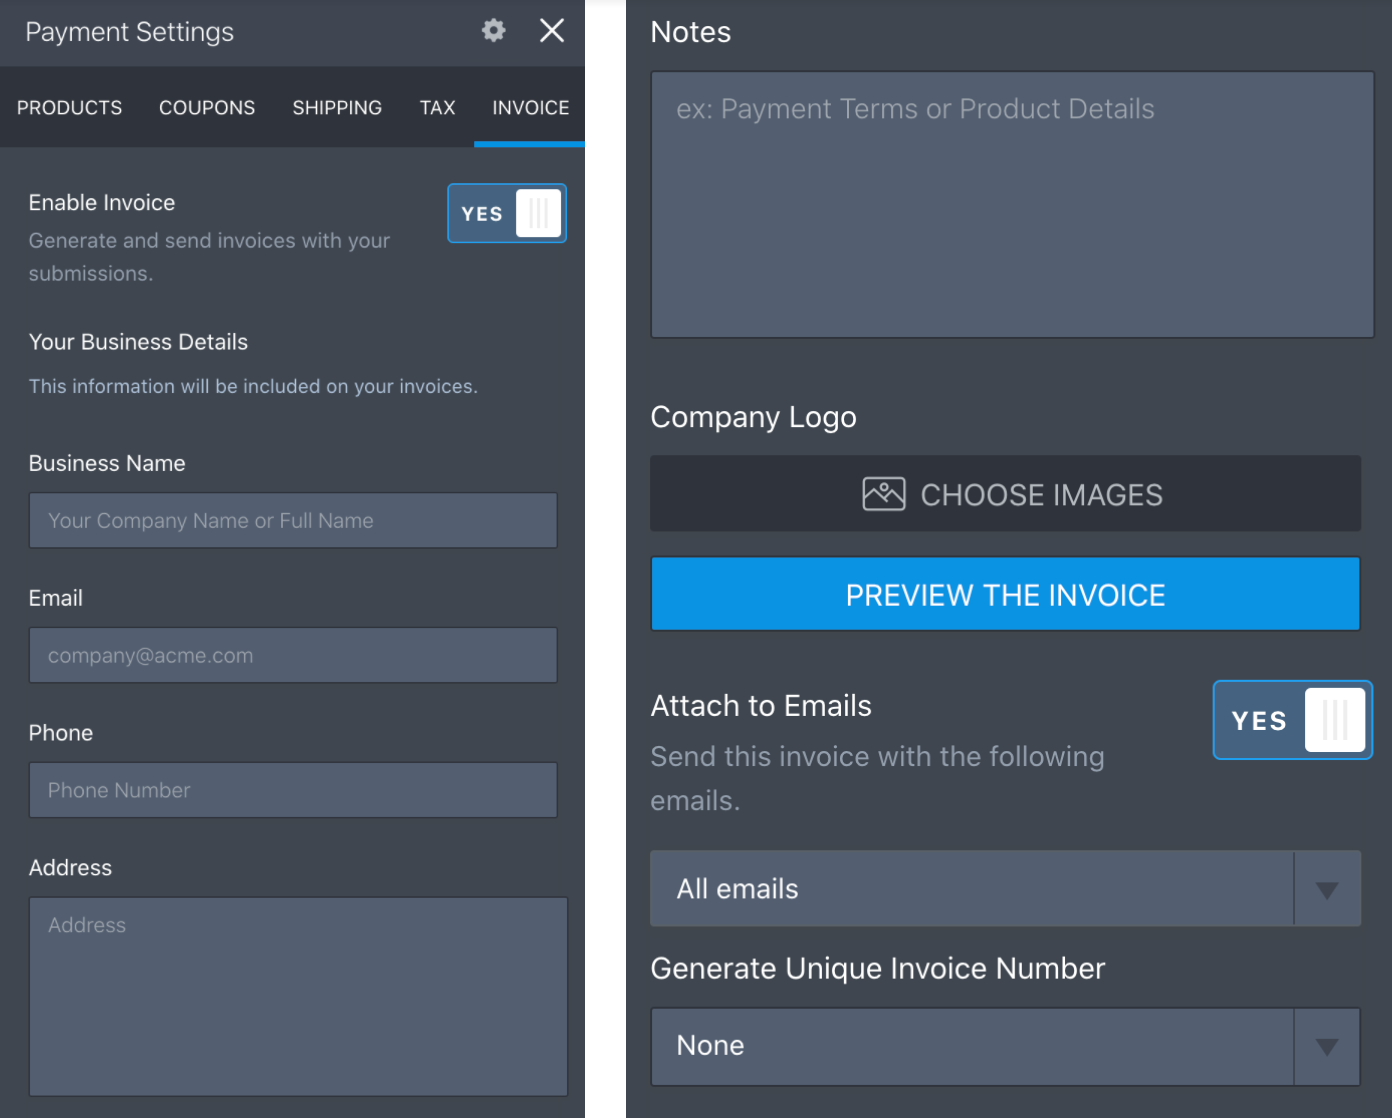This screenshot has width=1392, height=1118.
Task: Toggle the Enable Invoice switch
Action: [507, 213]
